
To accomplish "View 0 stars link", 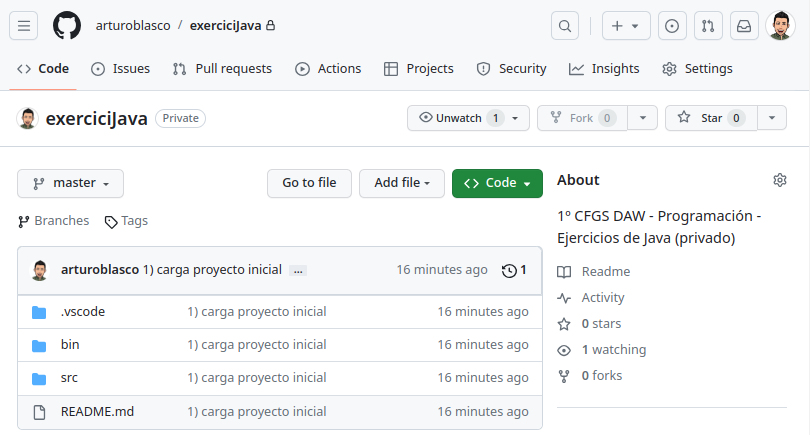I will click(601, 324).
